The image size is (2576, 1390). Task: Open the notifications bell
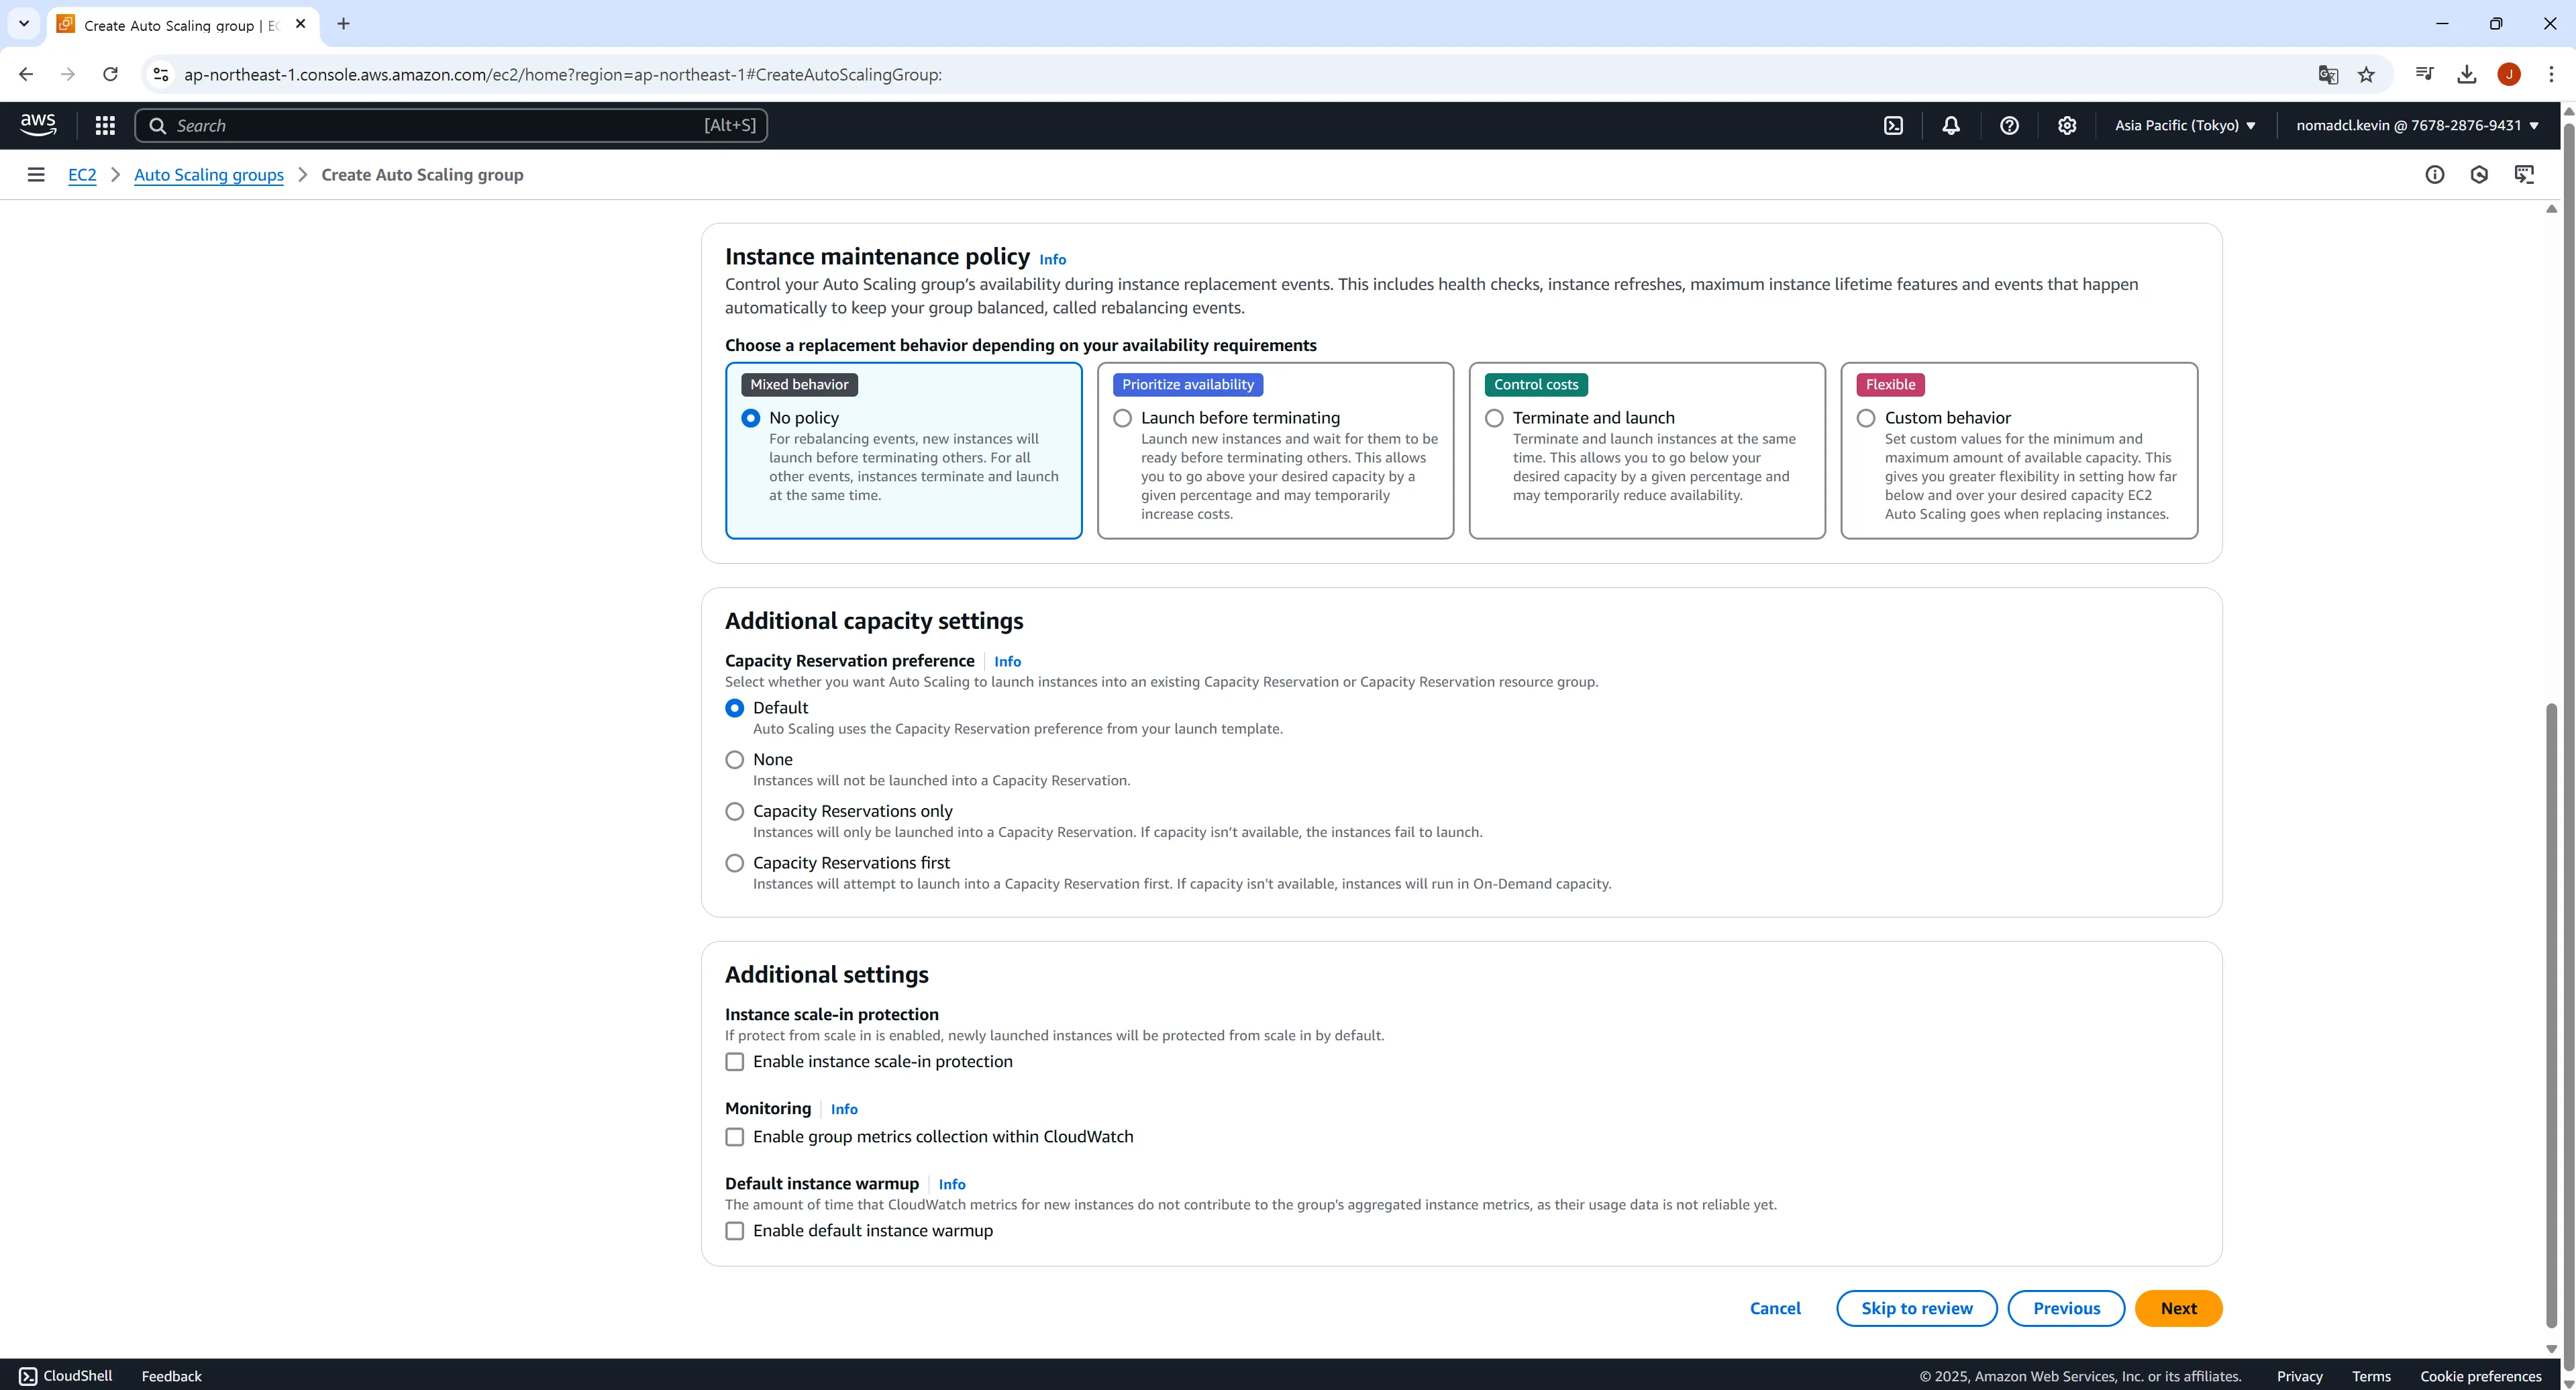1951,125
